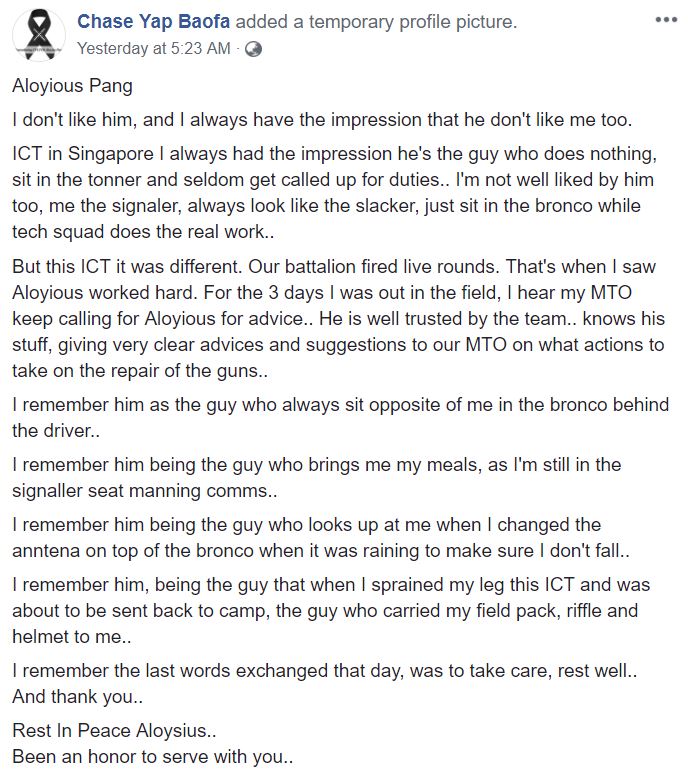Open the black ribbon profile picture
Image resolution: width=688 pixels, height=781 pixels.
pyautogui.click(x=39, y=35)
